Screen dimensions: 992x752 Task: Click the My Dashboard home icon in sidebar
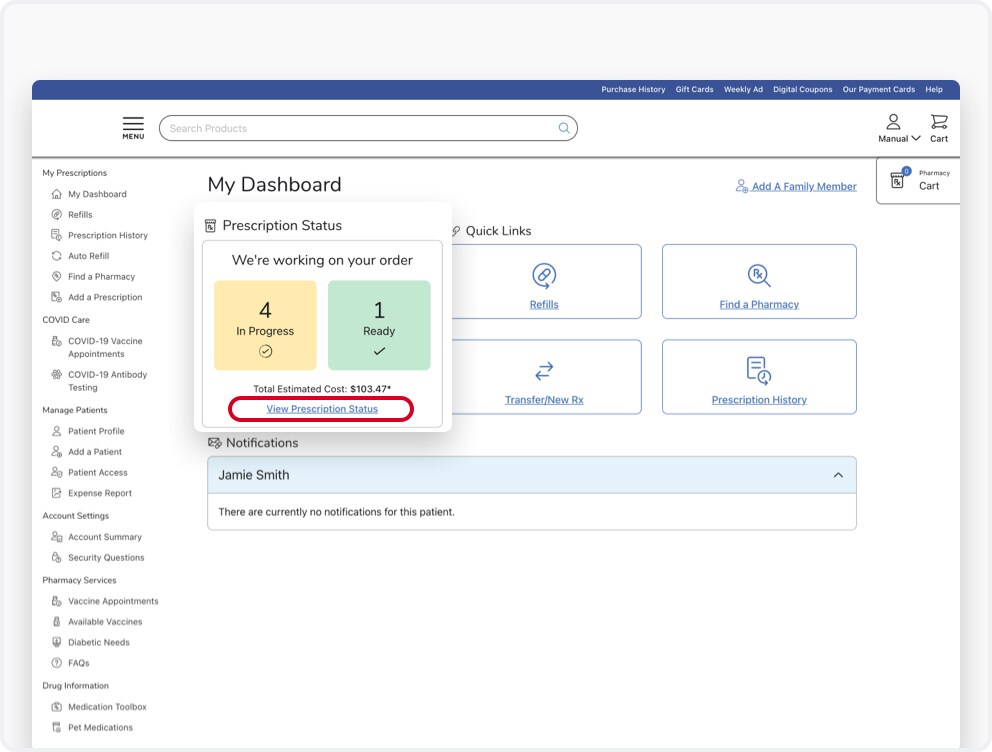tap(56, 194)
